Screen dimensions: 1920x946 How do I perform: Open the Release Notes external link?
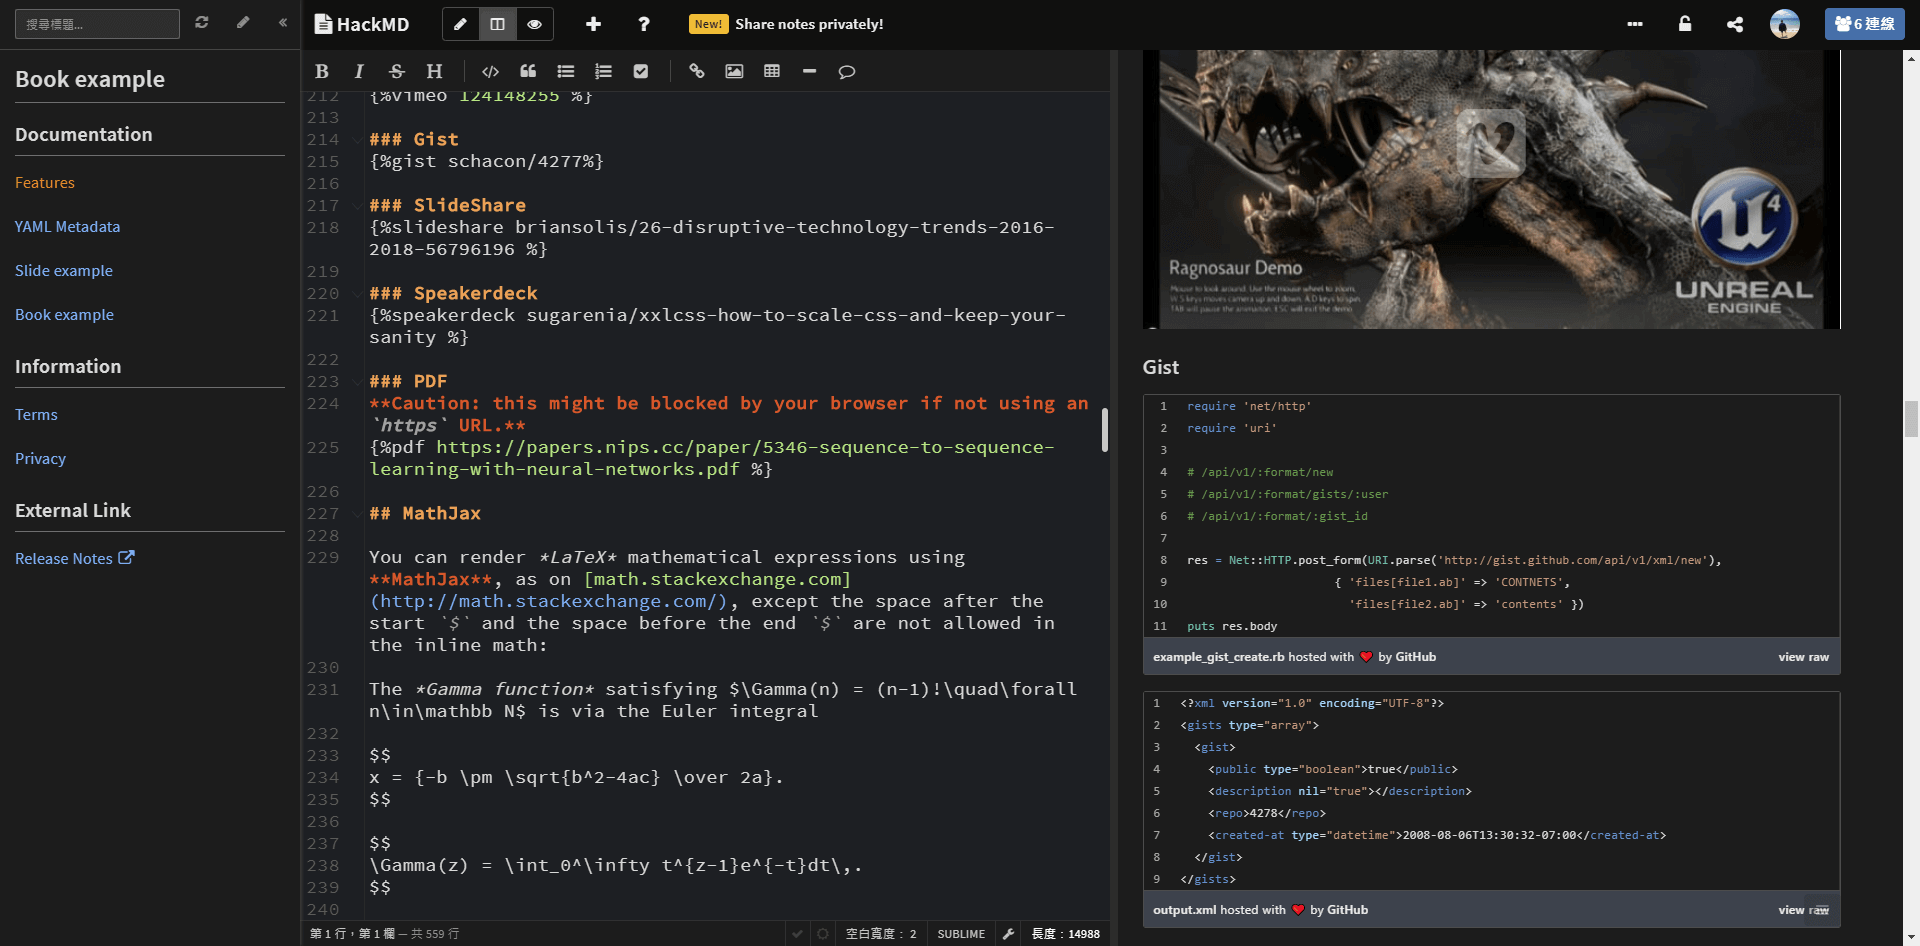[x=74, y=559]
